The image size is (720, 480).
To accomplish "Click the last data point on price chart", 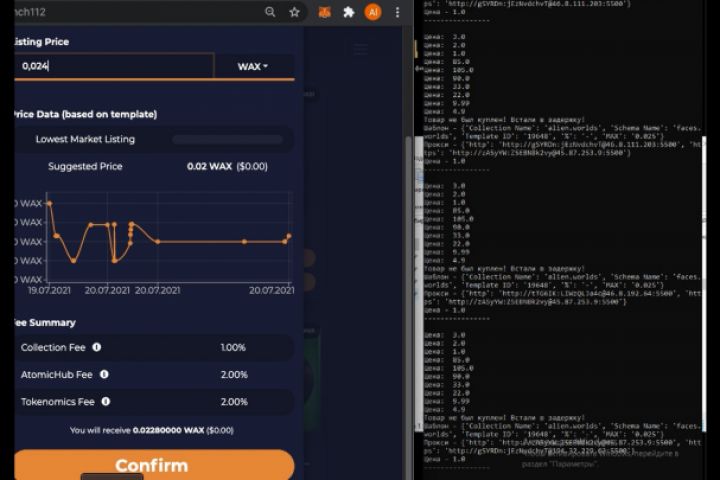I will tap(289, 236).
